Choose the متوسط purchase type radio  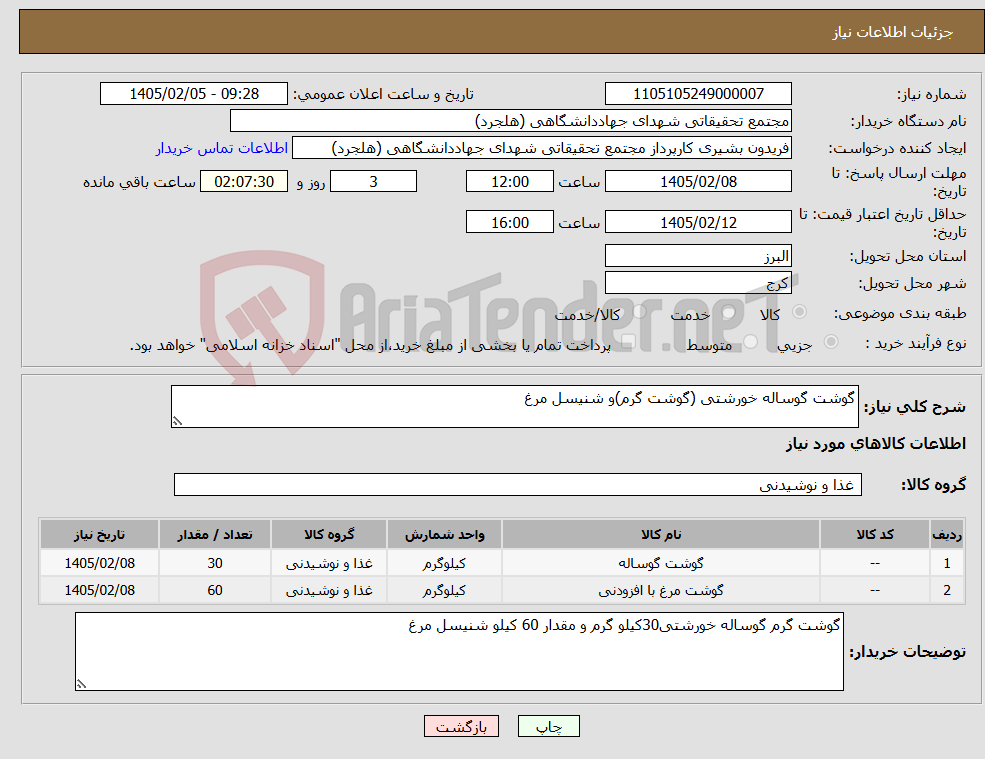point(751,342)
